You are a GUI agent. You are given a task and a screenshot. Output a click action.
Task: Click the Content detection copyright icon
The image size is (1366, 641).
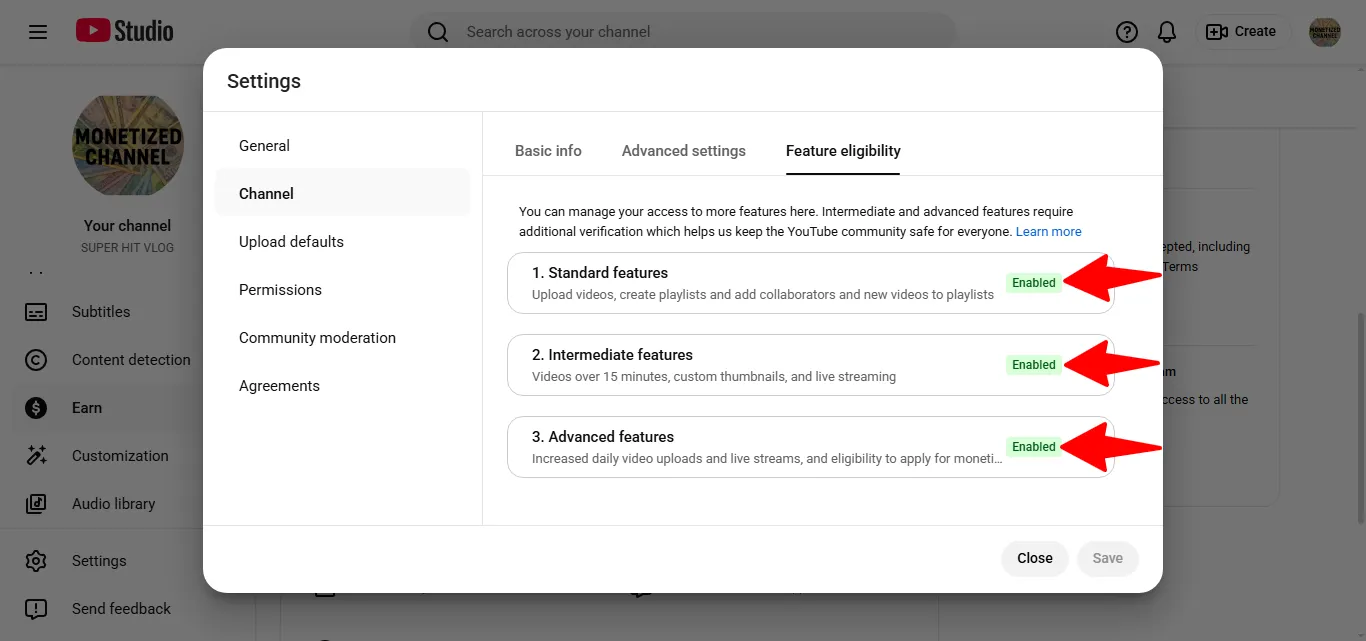pos(36,360)
